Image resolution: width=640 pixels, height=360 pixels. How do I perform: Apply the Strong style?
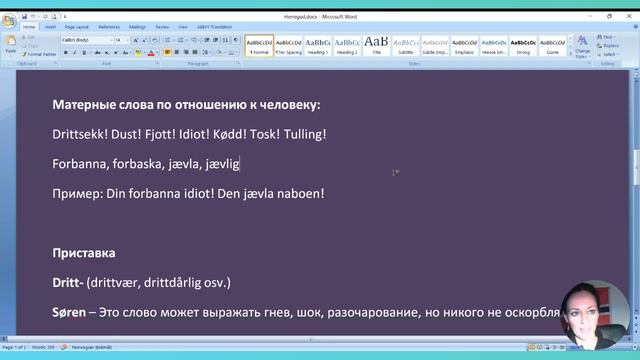click(x=523, y=46)
